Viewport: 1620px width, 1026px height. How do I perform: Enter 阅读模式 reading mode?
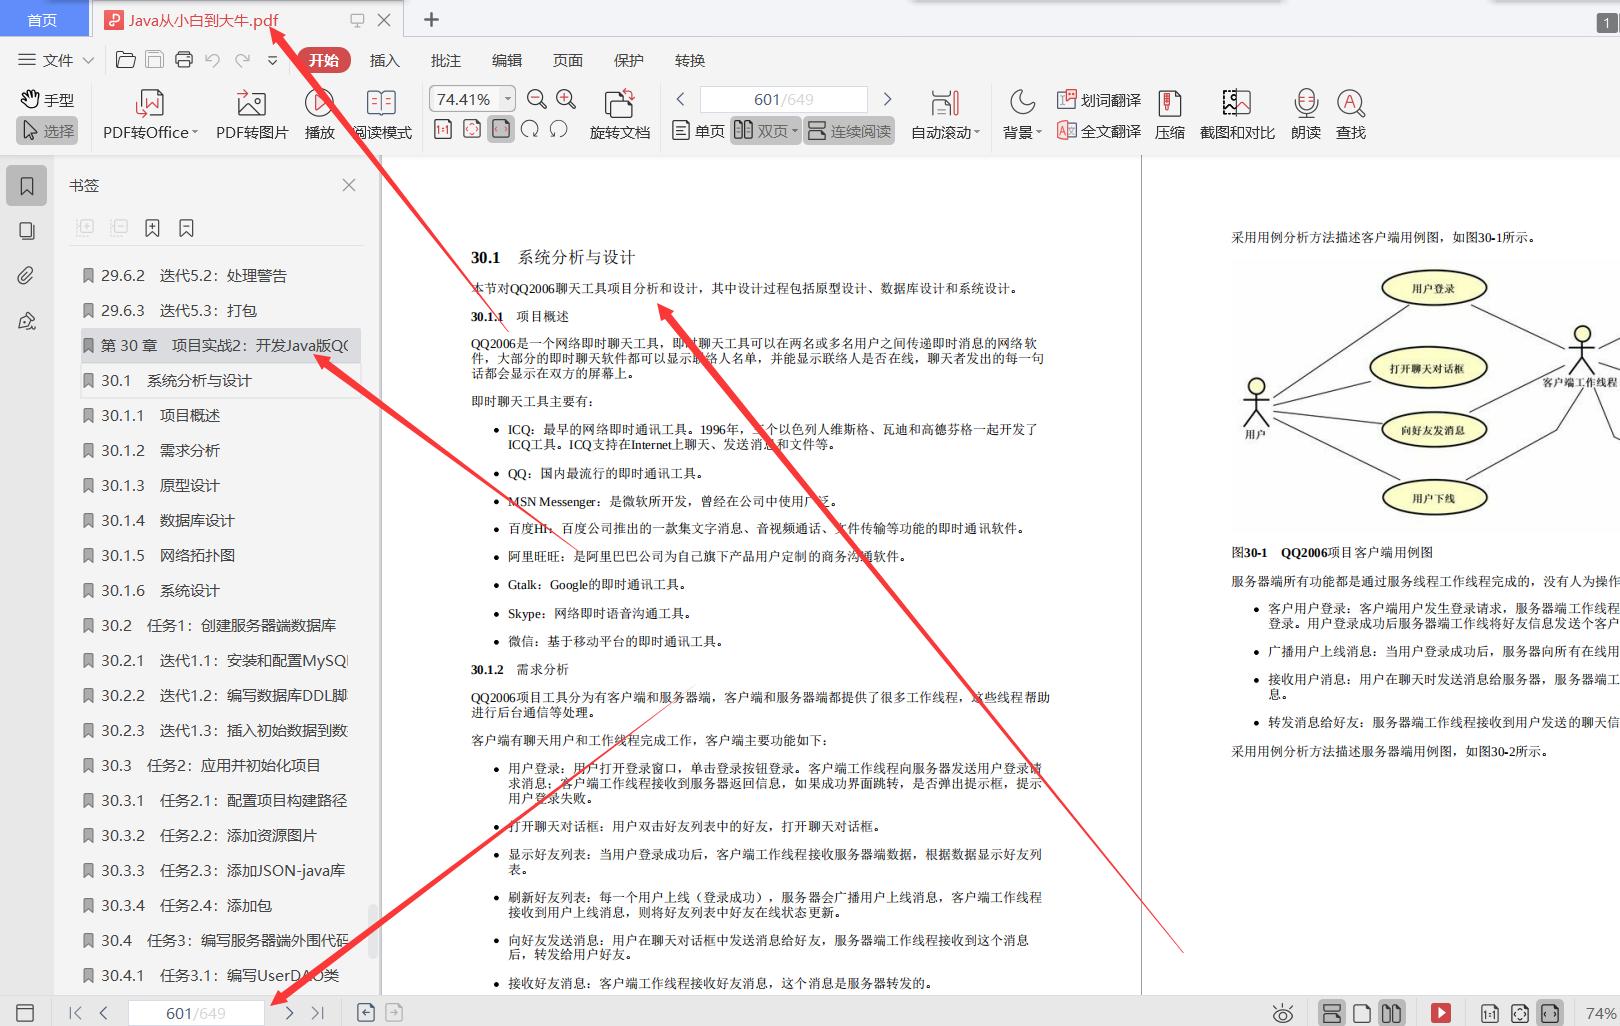coord(381,115)
